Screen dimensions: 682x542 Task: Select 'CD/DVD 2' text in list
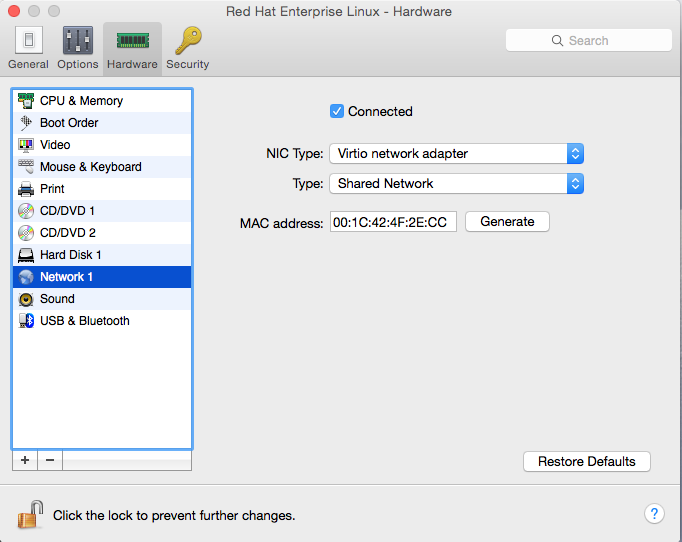(x=68, y=233)
